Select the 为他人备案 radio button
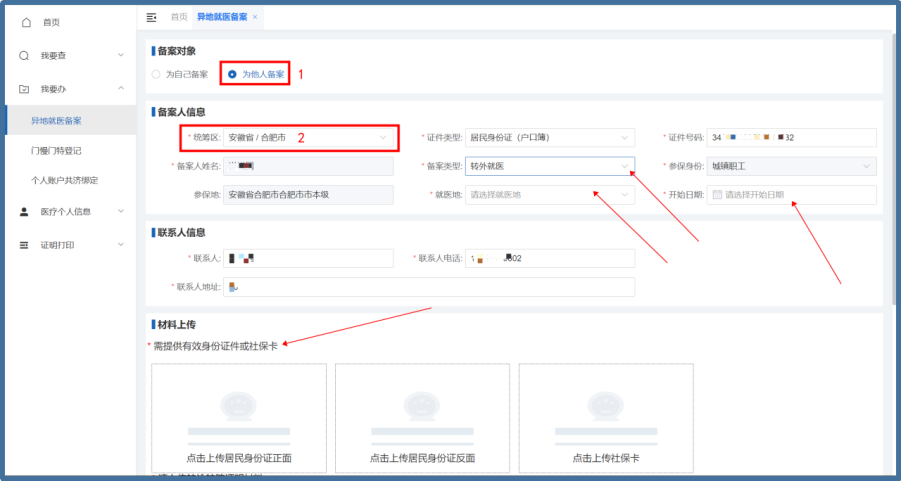 233,74
